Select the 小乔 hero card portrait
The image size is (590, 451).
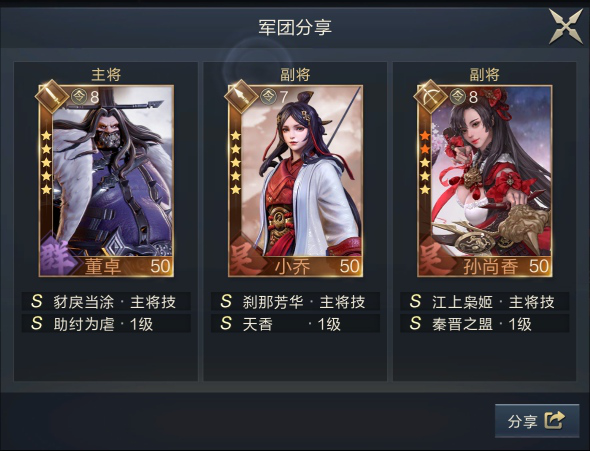click(x=296, y=181)
